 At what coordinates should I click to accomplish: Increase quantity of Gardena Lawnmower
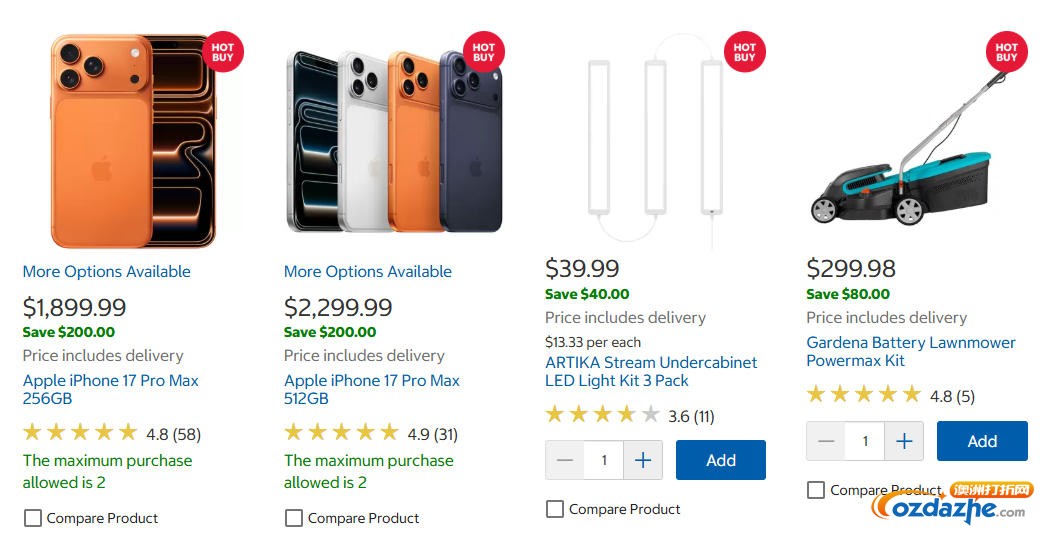904,441
